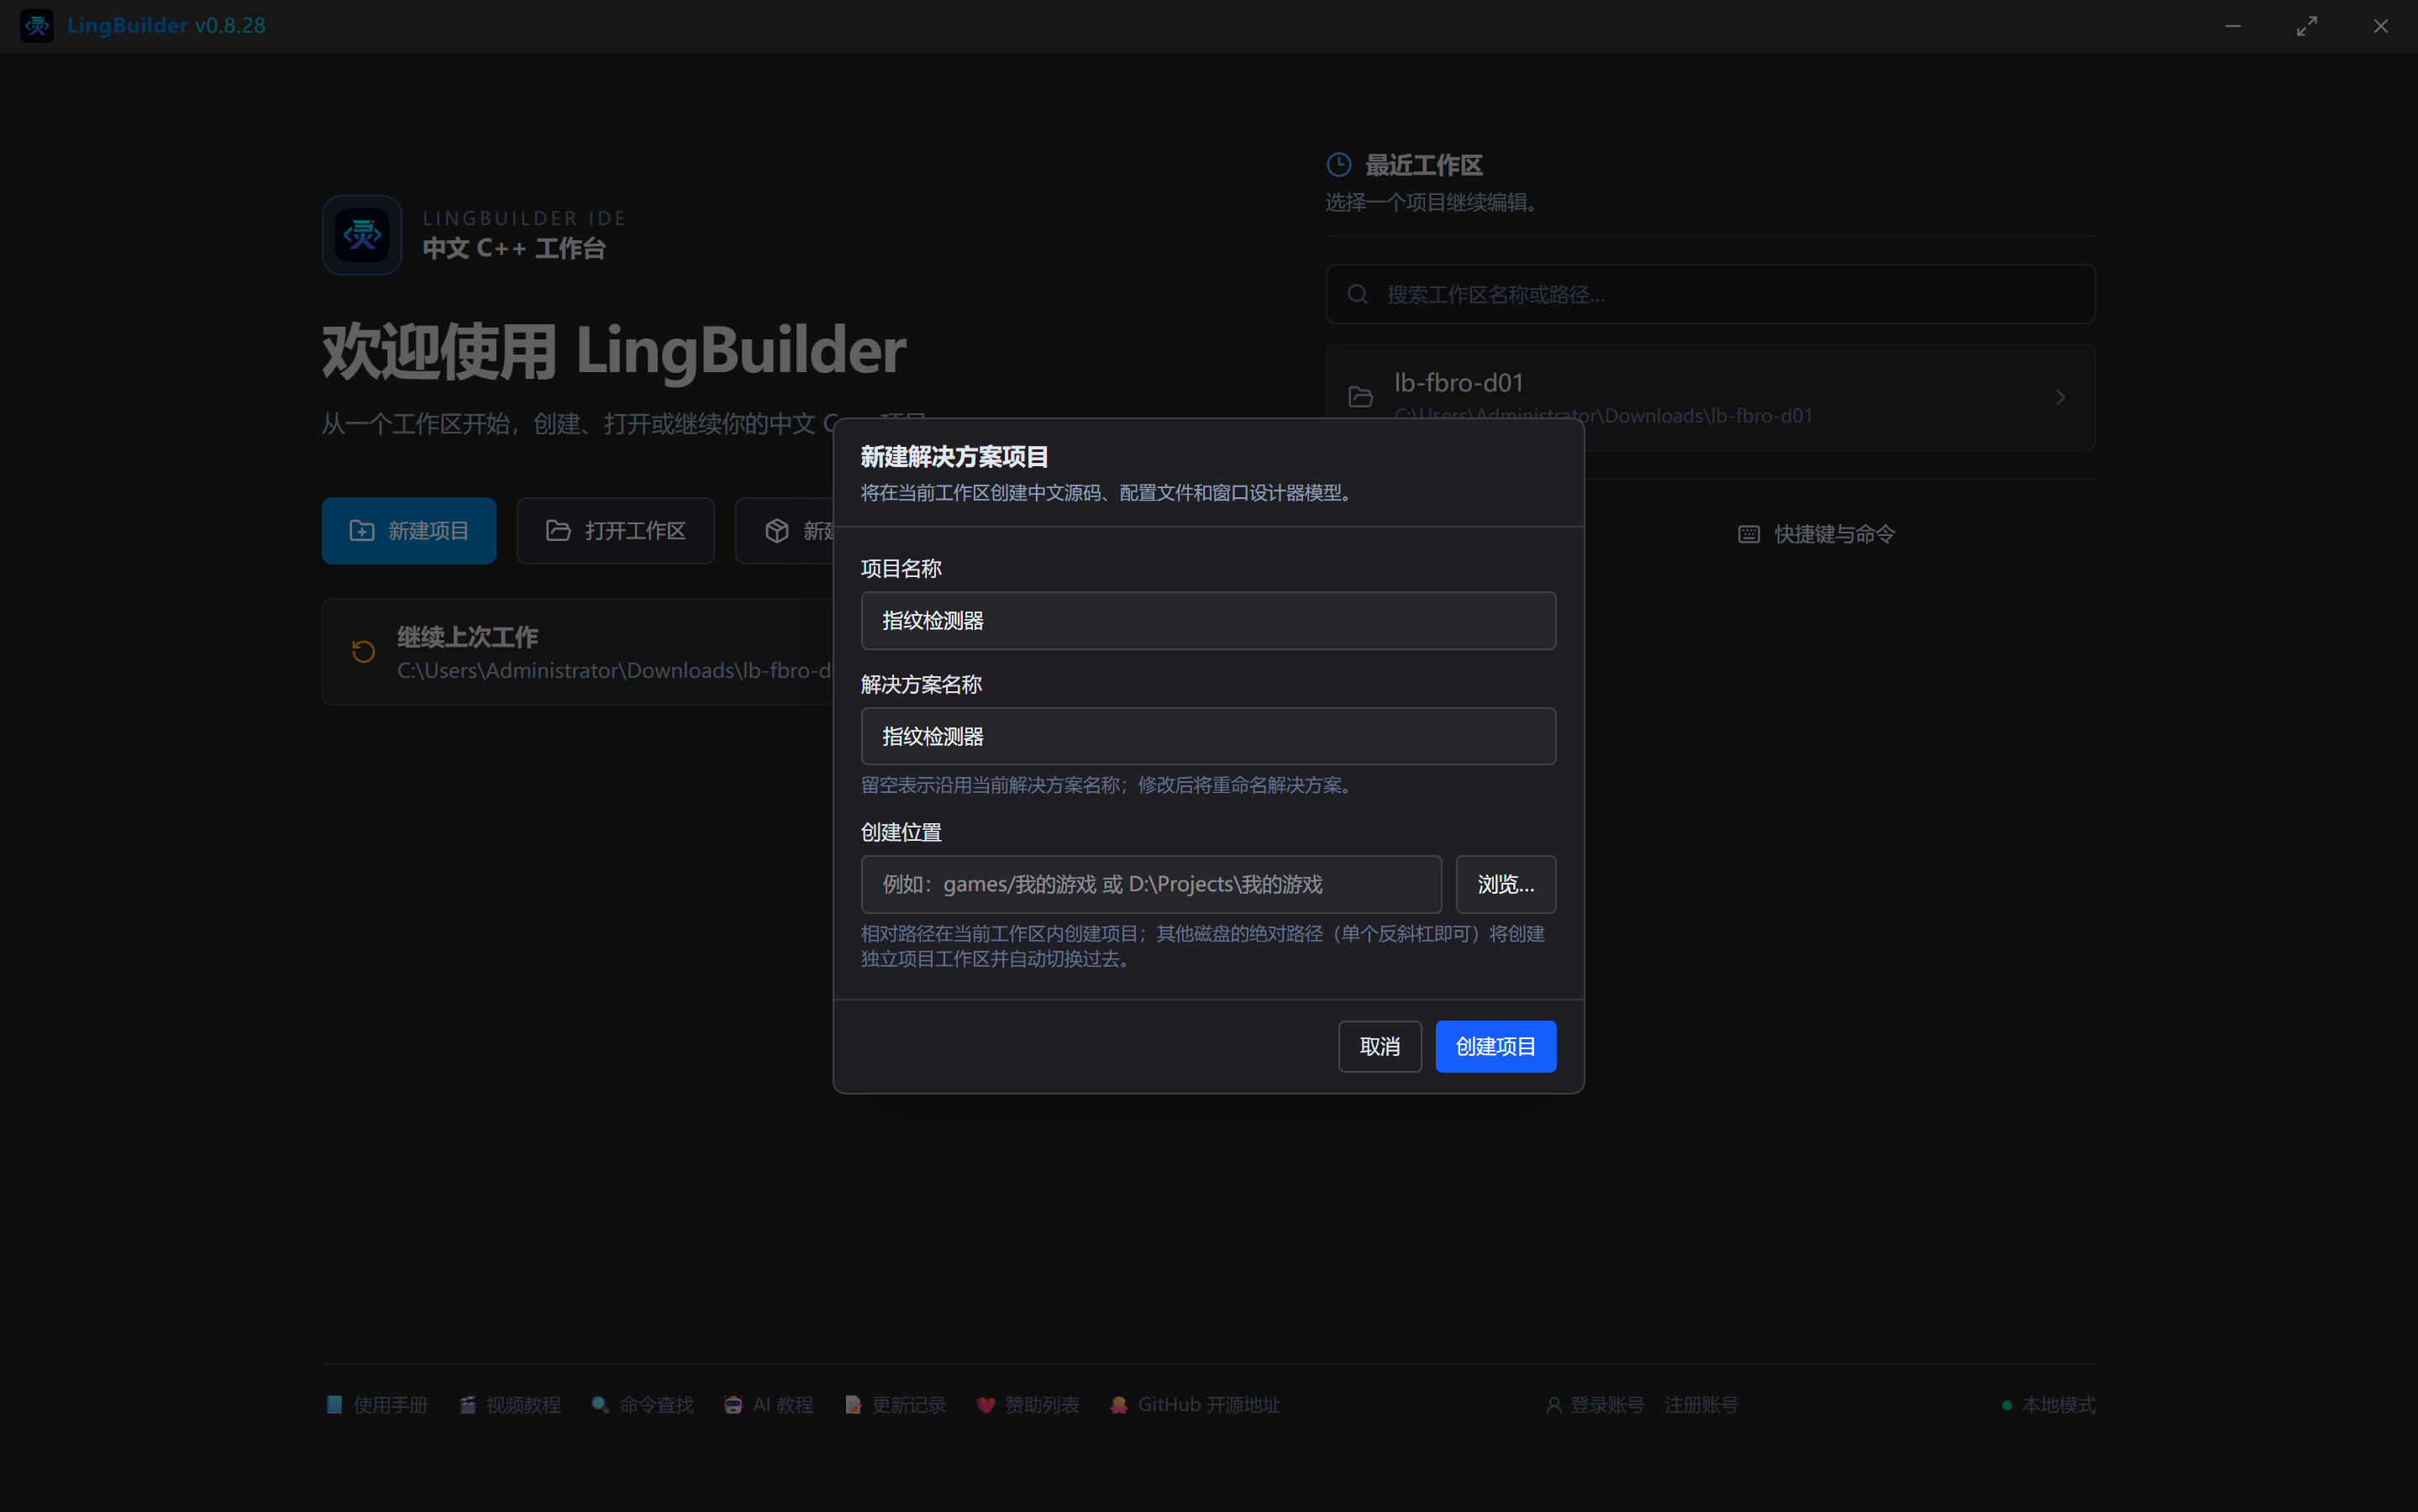Click the LingBuilder logo icon in title bar
Screen dimensions: 2418x1512
(x=37, y=26)
